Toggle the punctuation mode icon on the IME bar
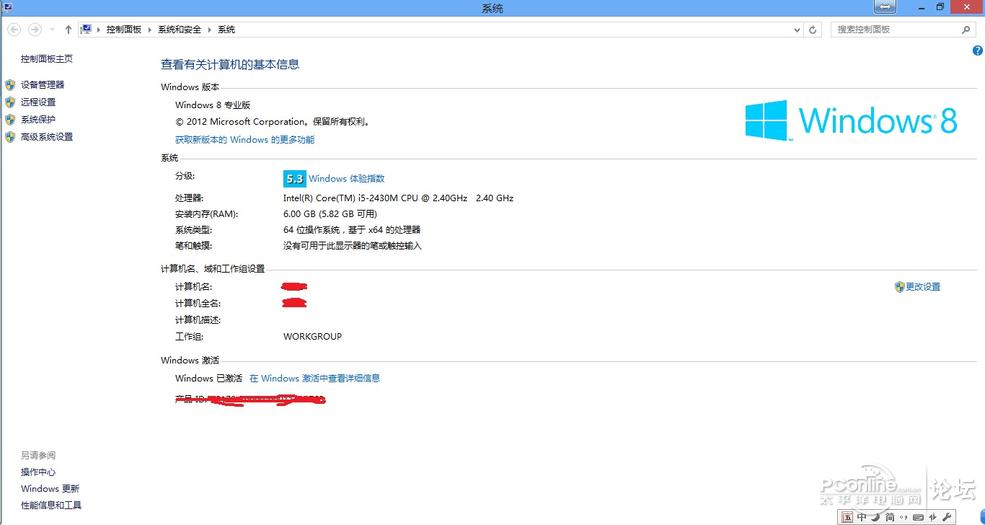985x525 pixels. pyautogui.click(x=903, y=517)
